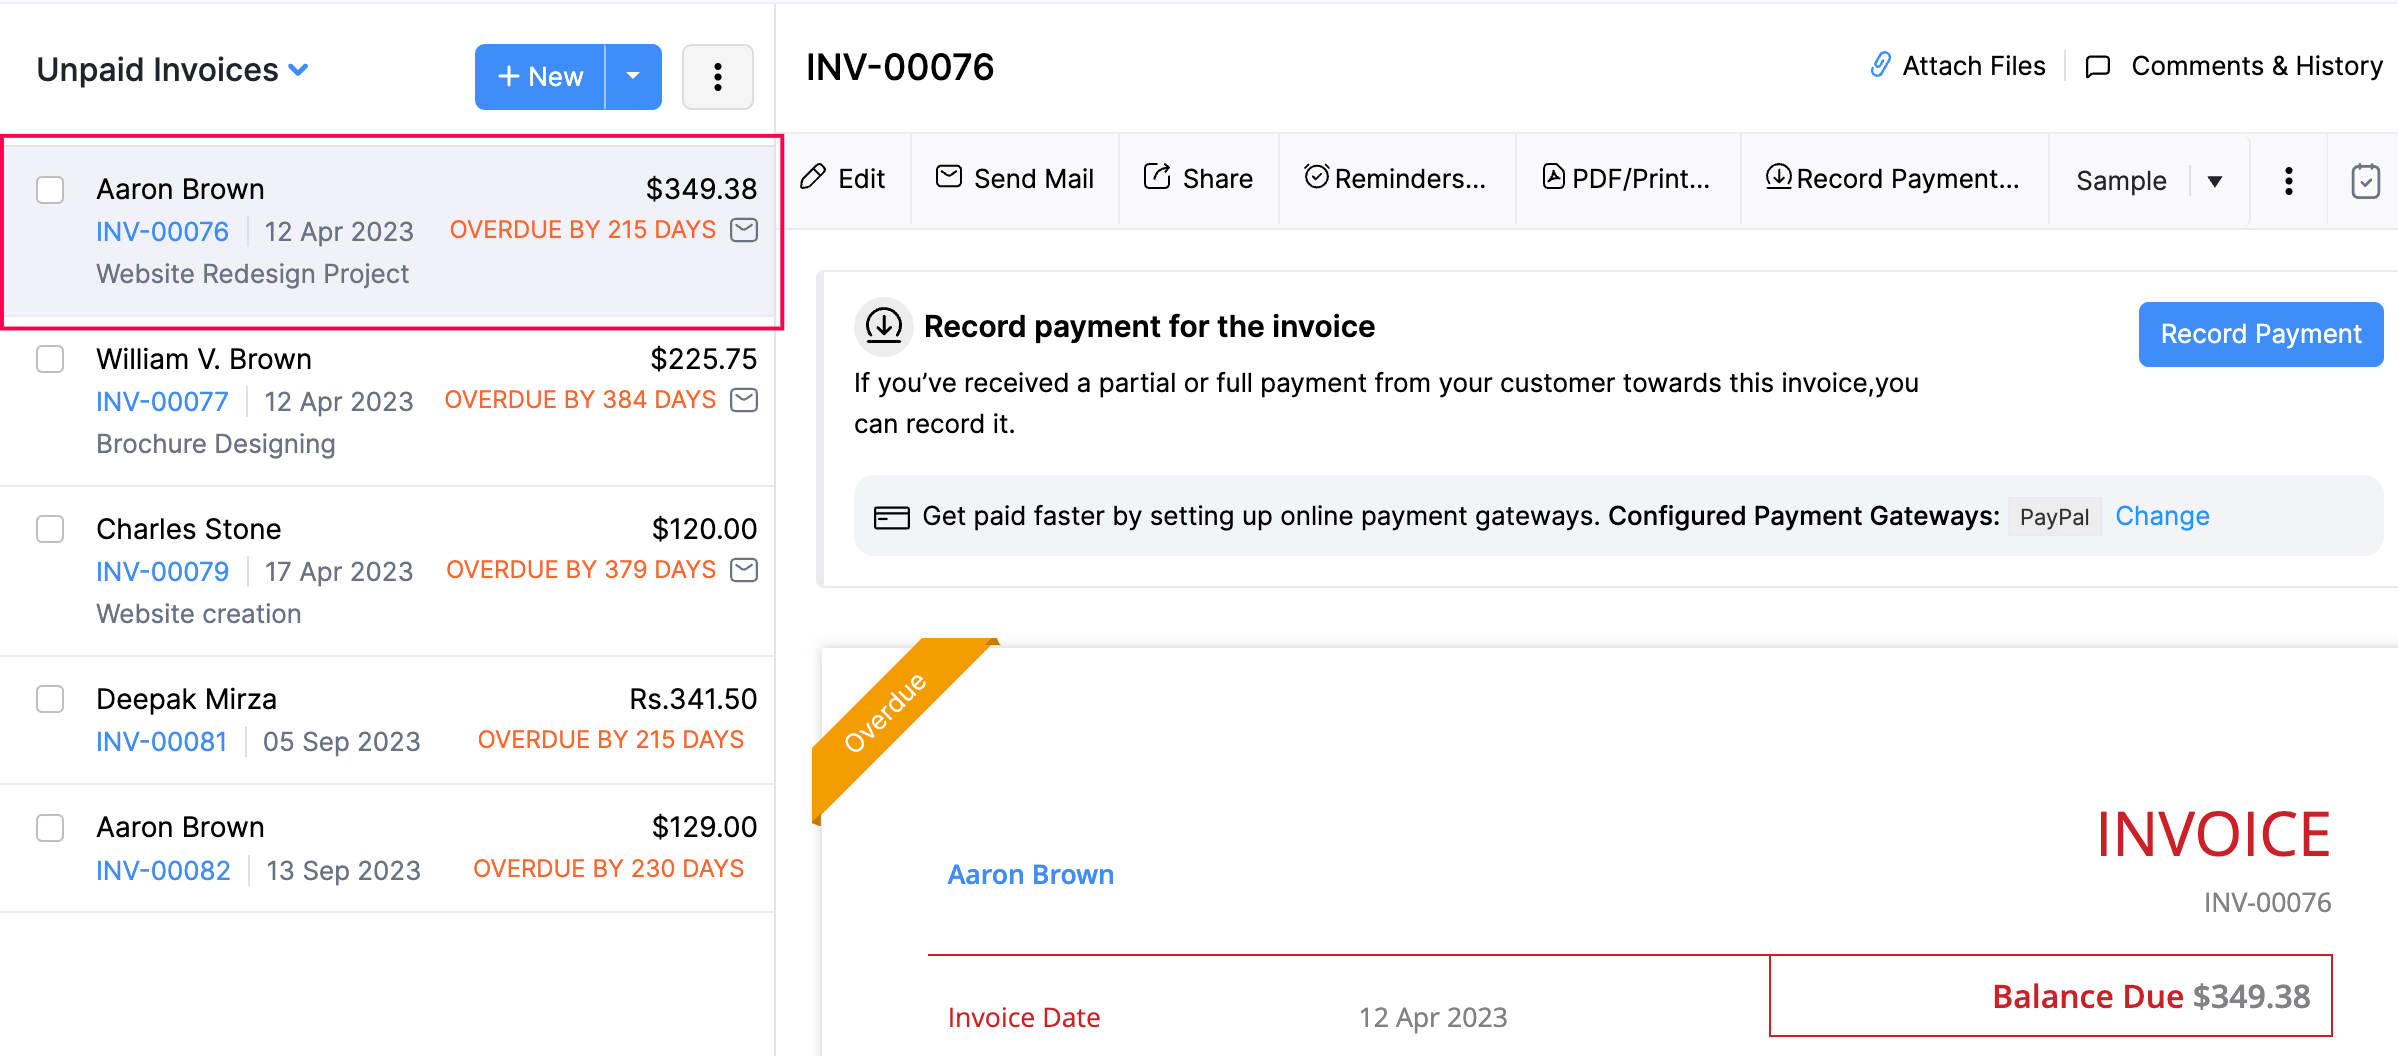Viewport: 2398px width, 1056px height.
Task: Select the Charles Stone invoice checkbox
Action: pos(50,529)
